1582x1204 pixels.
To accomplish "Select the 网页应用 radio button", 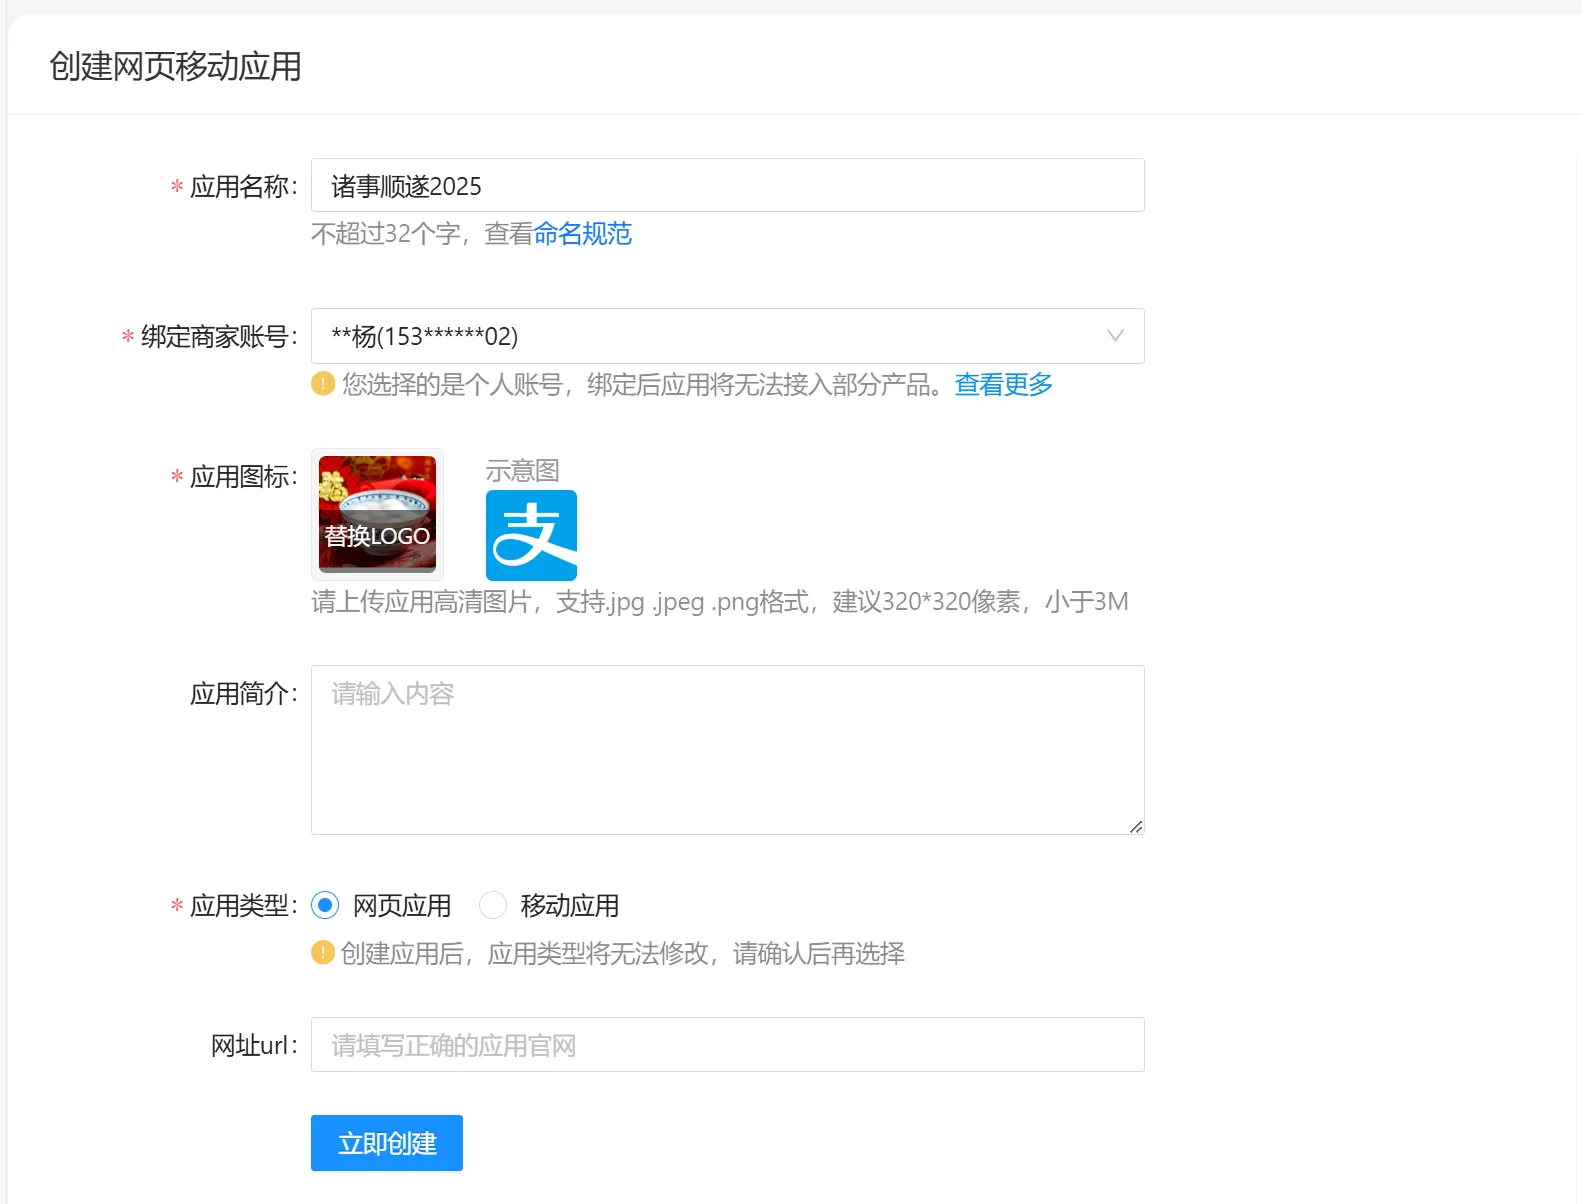I will [x=325, y=906].
